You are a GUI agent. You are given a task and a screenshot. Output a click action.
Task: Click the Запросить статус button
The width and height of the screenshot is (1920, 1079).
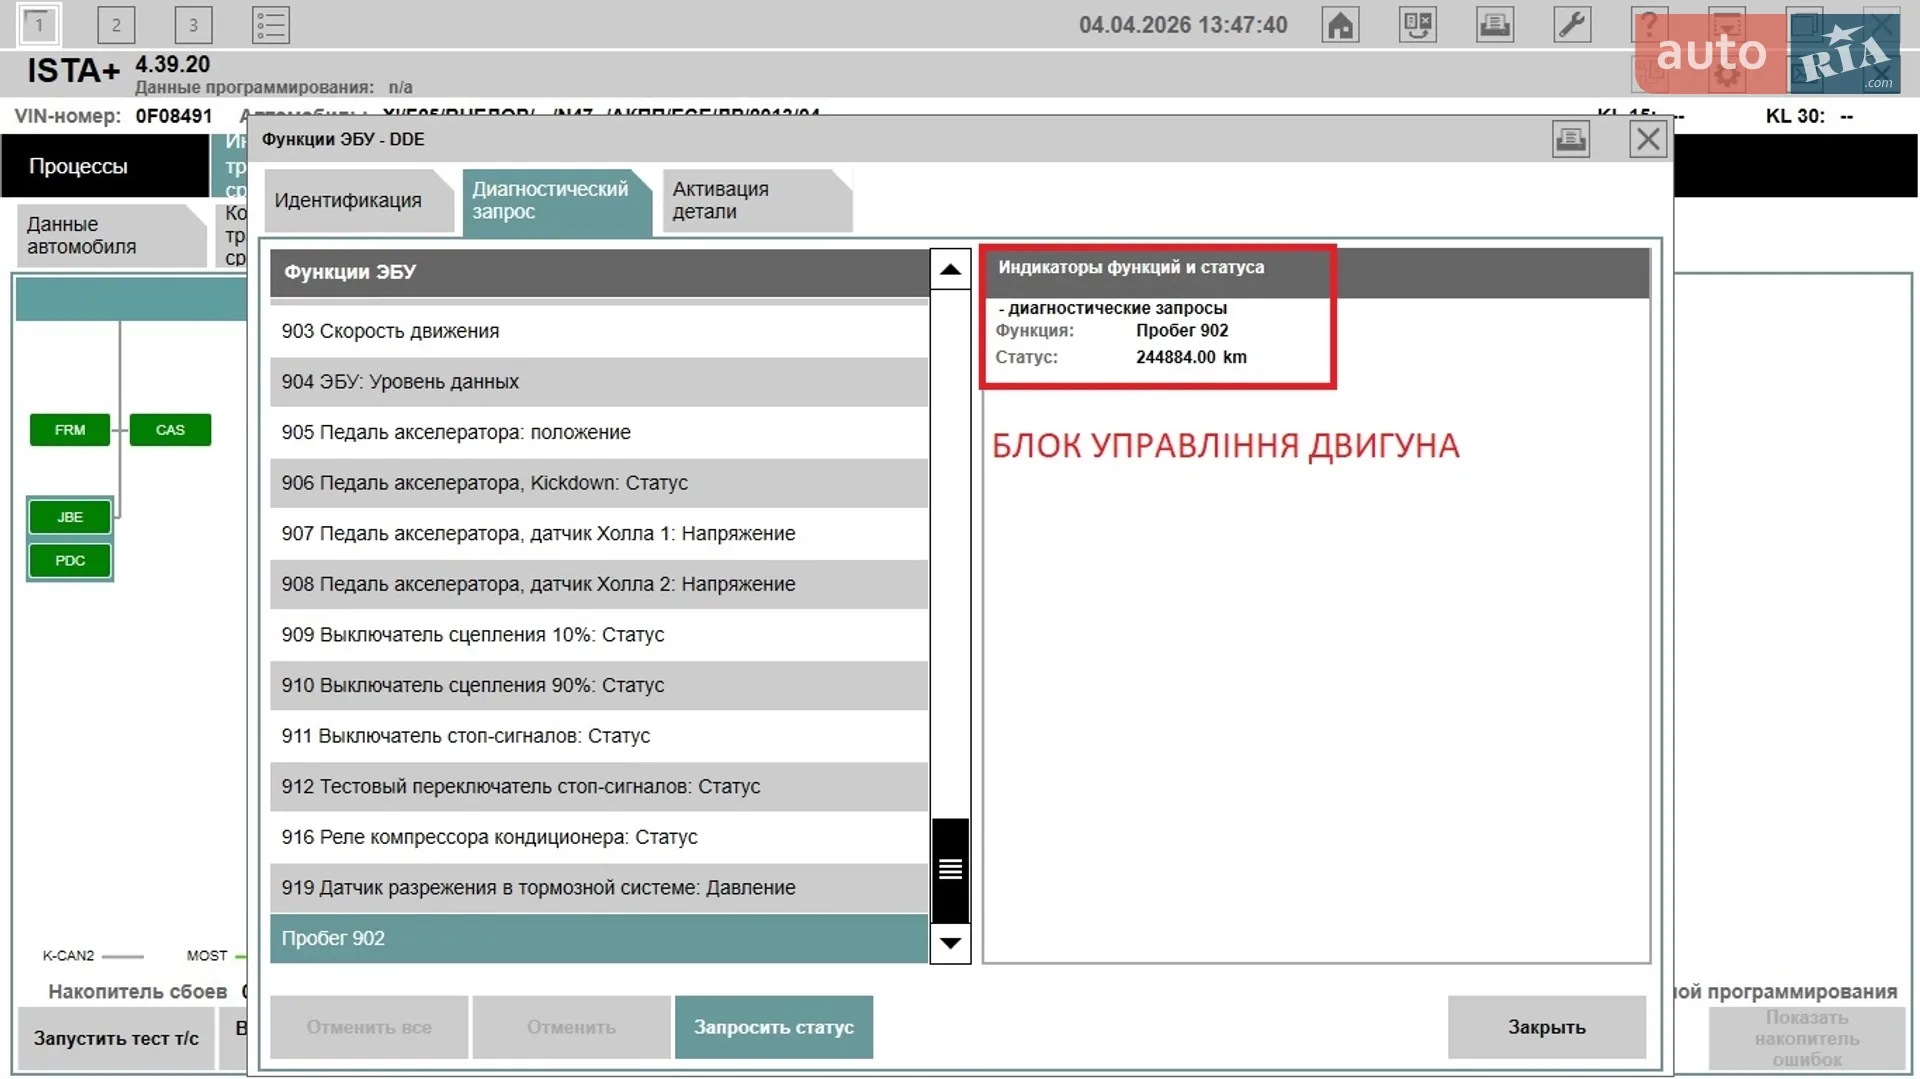[774, 1027]
